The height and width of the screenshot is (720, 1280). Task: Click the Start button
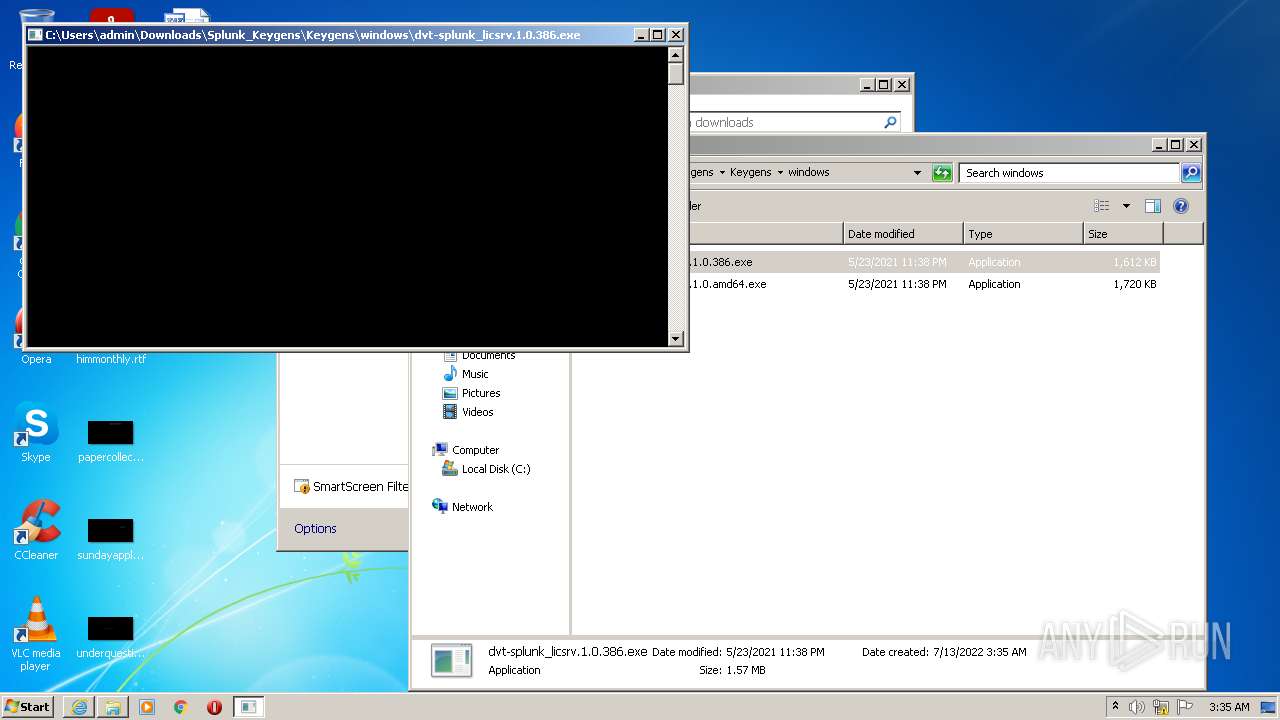pos(27,707)
